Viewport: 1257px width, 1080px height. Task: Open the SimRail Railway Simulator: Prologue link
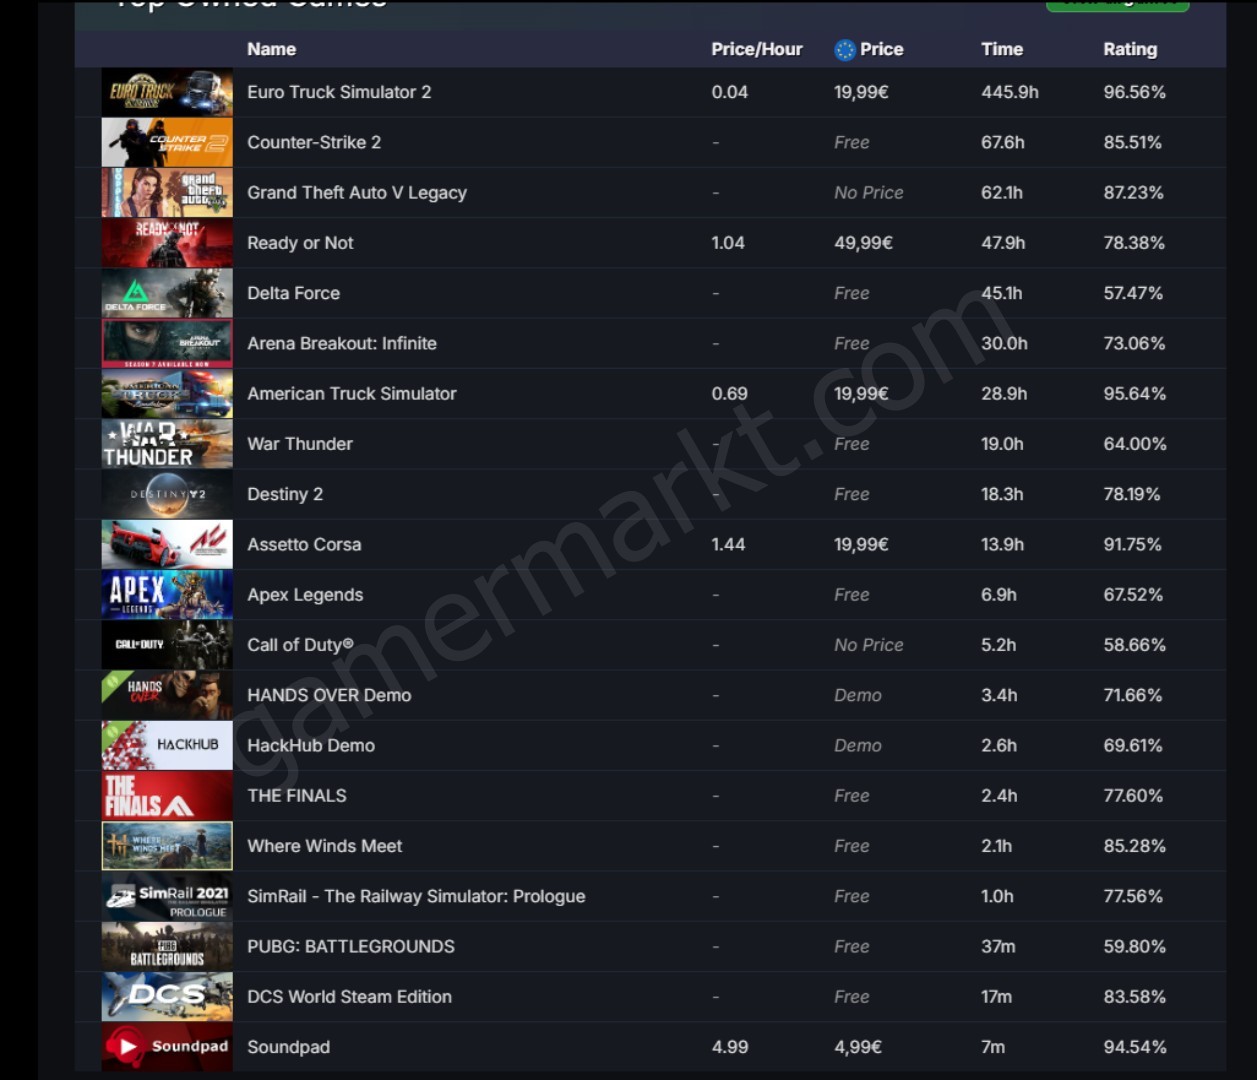pyautogui.click(x=416, y=896)
